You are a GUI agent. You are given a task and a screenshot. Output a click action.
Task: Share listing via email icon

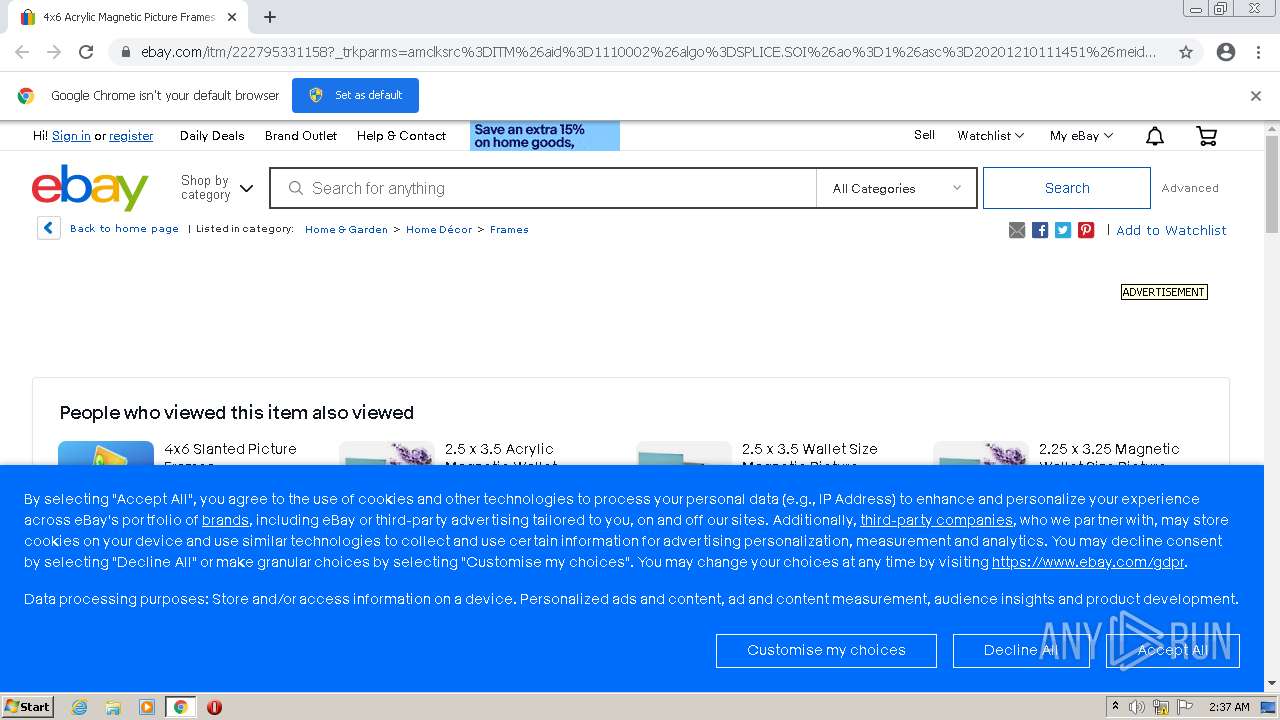(x=1017, y=230)
